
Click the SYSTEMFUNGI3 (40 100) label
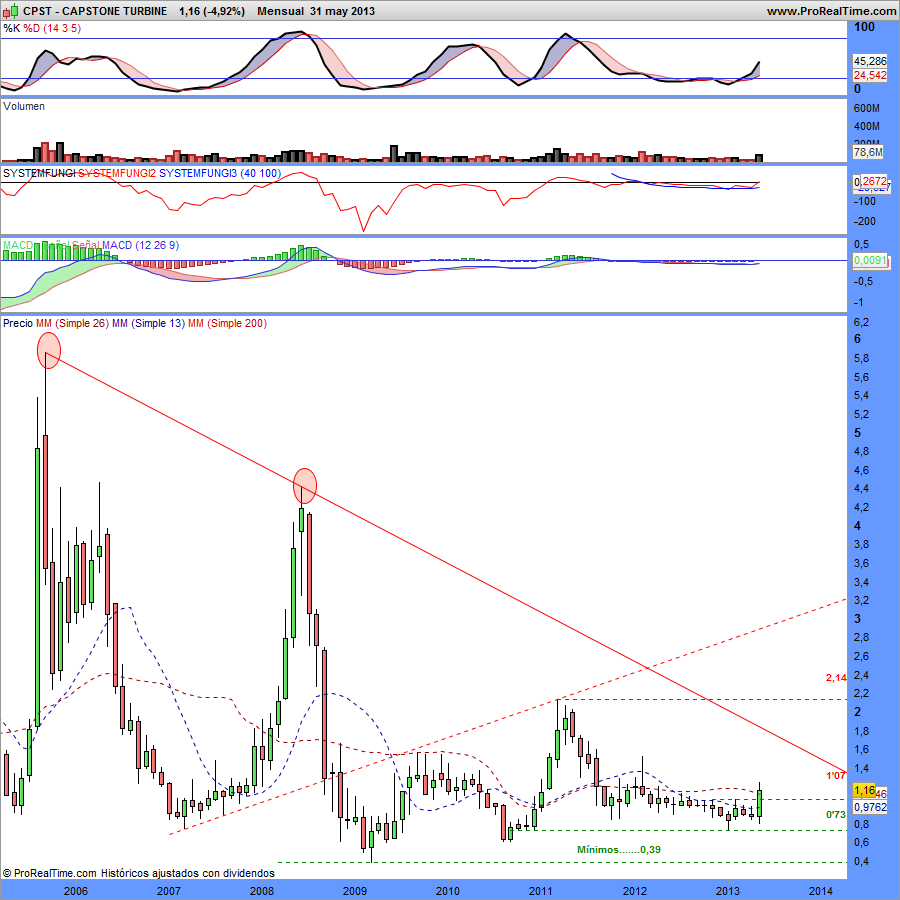tap(220, 173)
